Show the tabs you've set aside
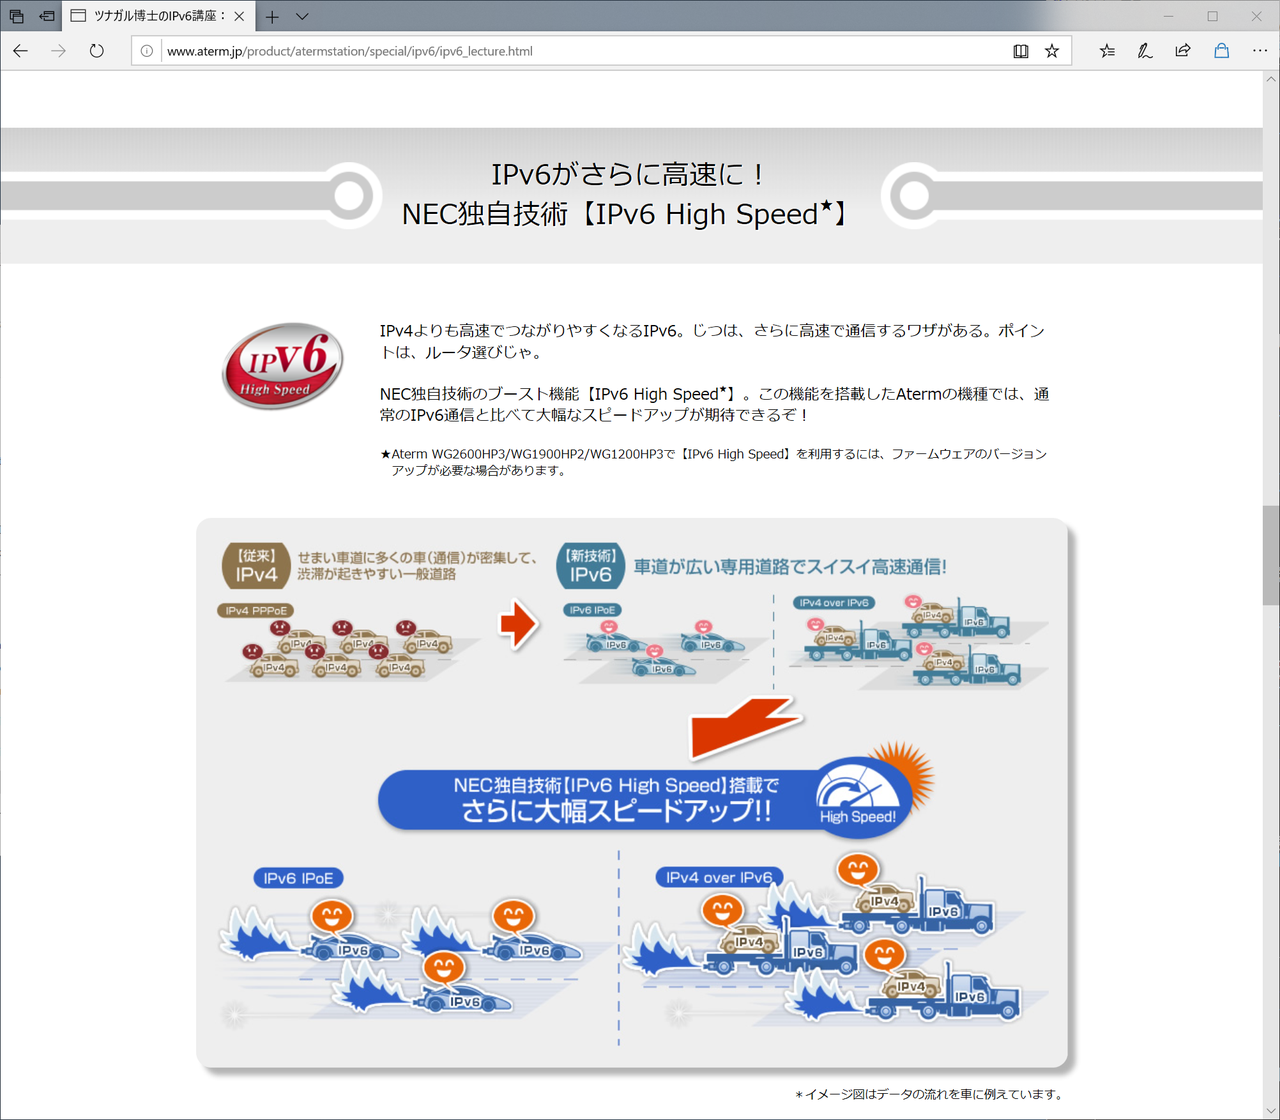This screenshot has width=1280, height=1120. point(16,16)
